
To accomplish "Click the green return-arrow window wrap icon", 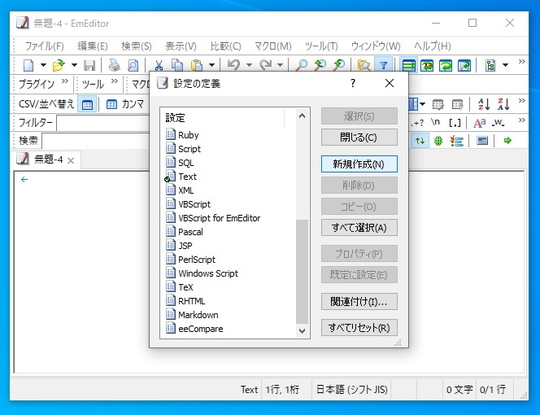I will pyautogui.click(x=446, y=65).
